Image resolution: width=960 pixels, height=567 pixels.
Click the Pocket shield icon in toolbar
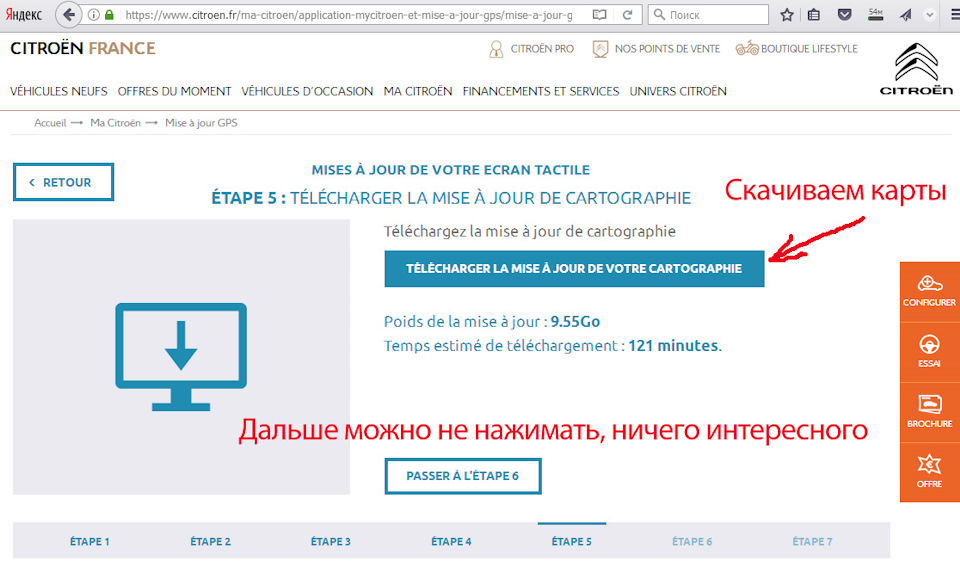click(x=845, y=15)
